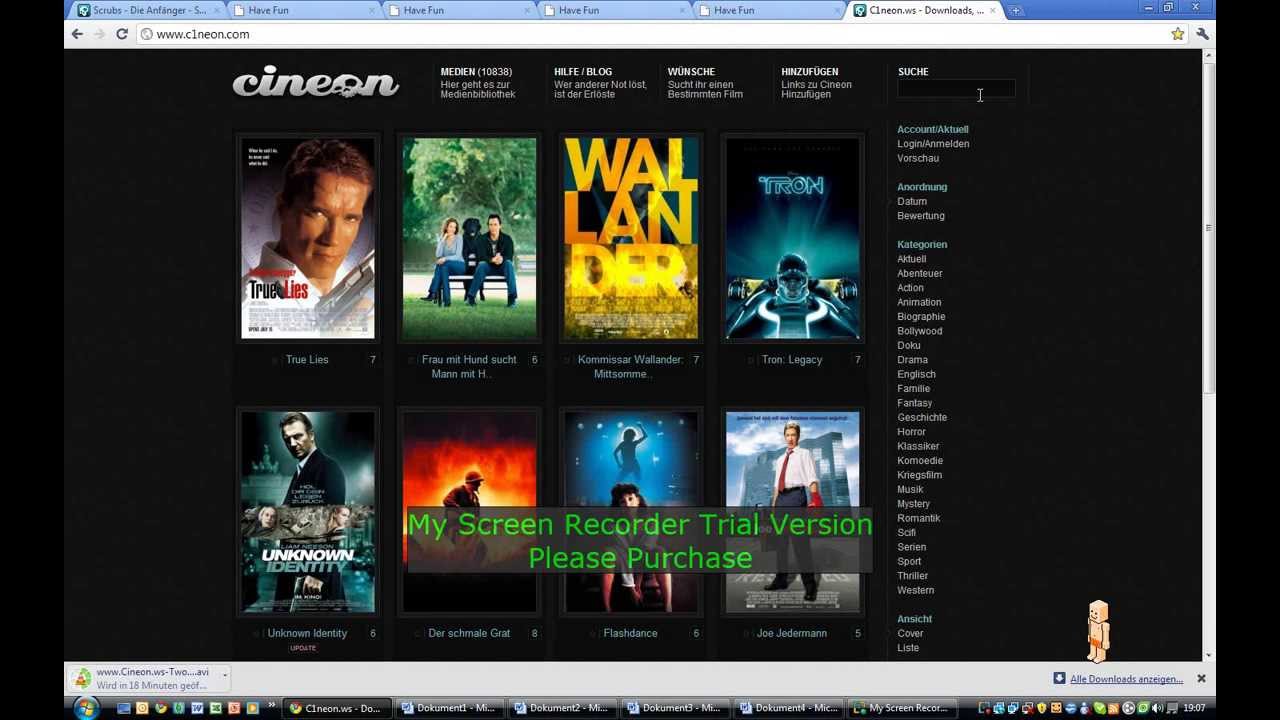Click the yellow security shield tray icon
This screenshot has width=1280, height=720.
click(x=1041, y=708)
